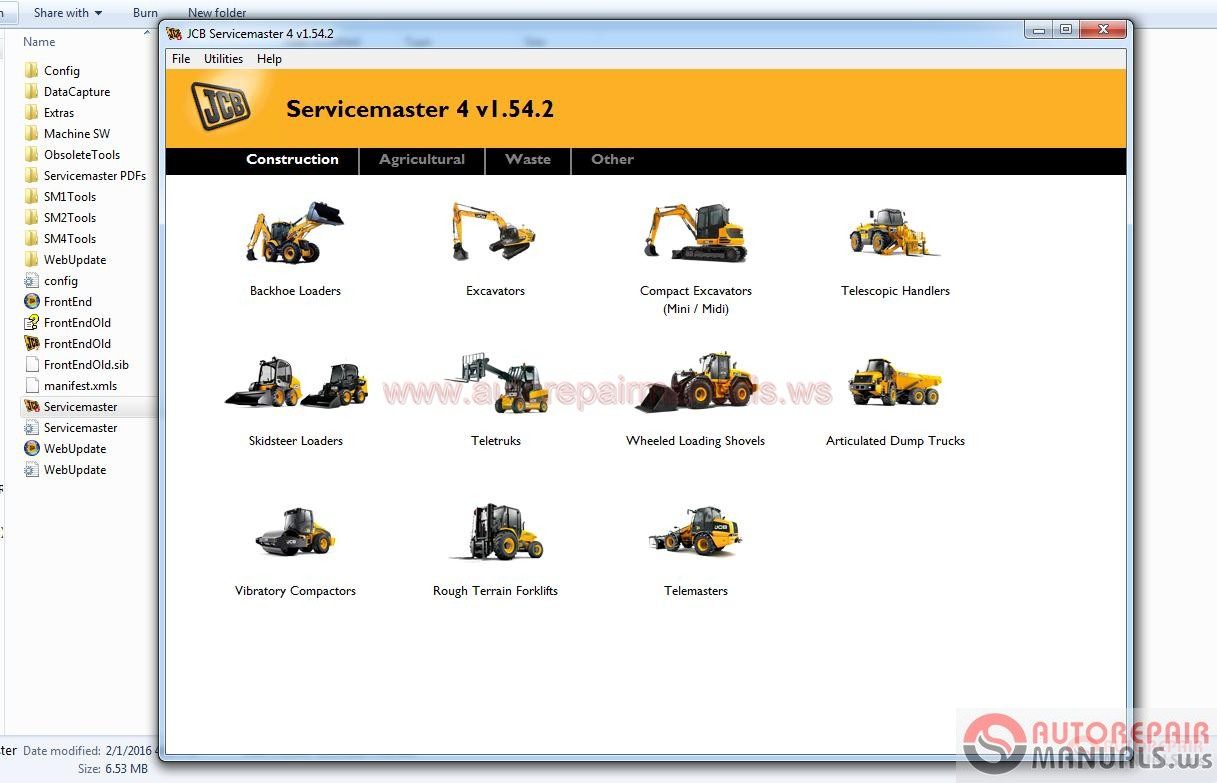
Task: Select the DataCapture folder icon in Explorer
Action: (x=32, y=91)
